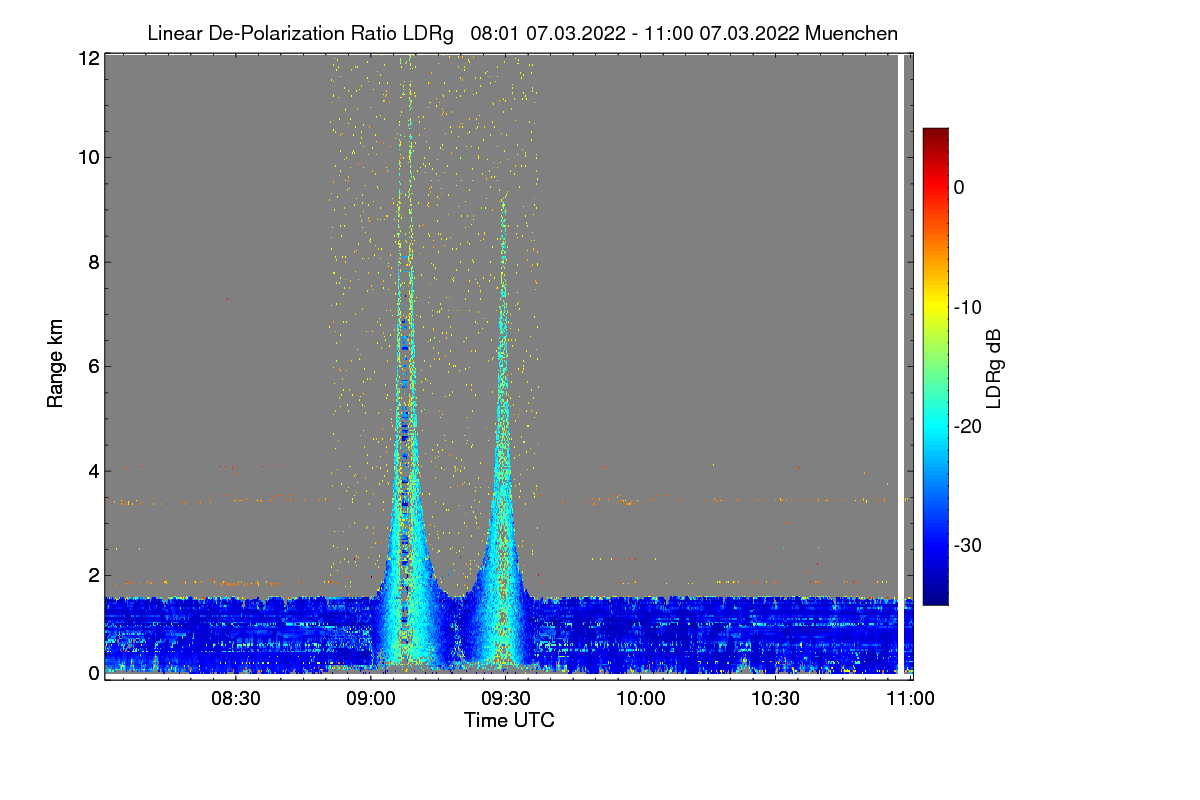Click the 'Time UTC' x-axis label
1200x800 pixels.
[x=509, y=720]
